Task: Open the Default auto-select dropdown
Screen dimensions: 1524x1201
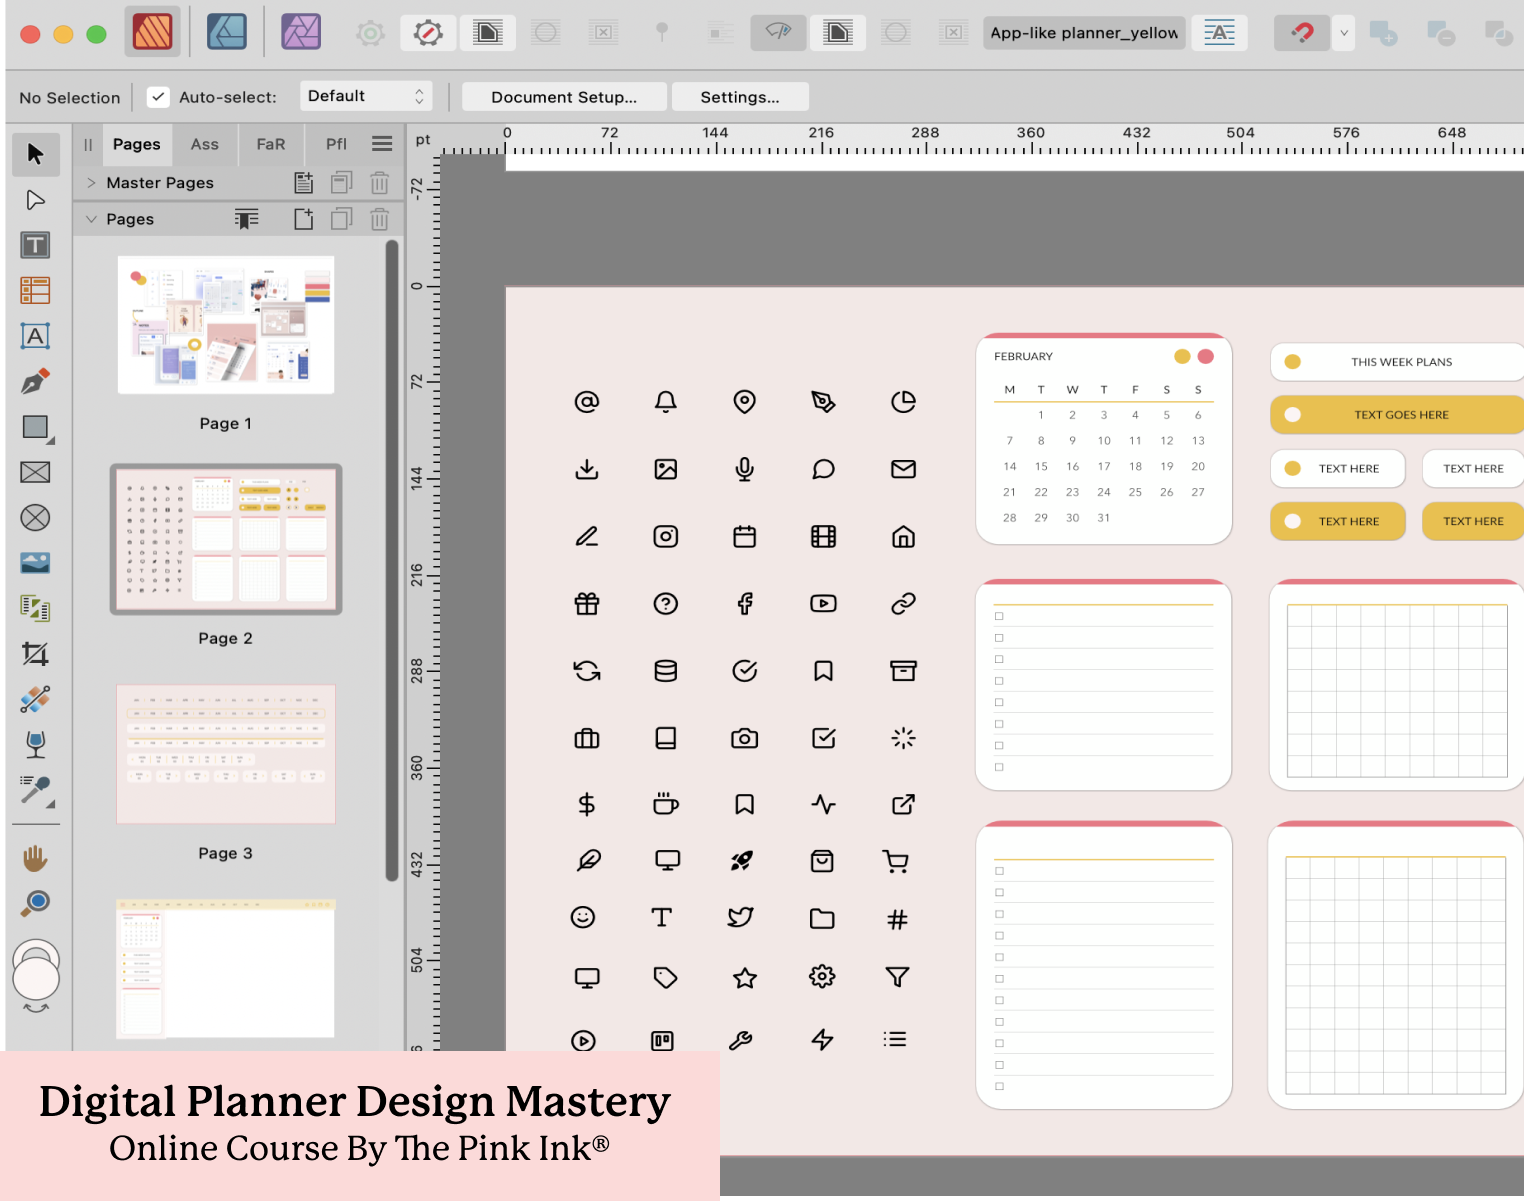Action: (x=366, y=95)
